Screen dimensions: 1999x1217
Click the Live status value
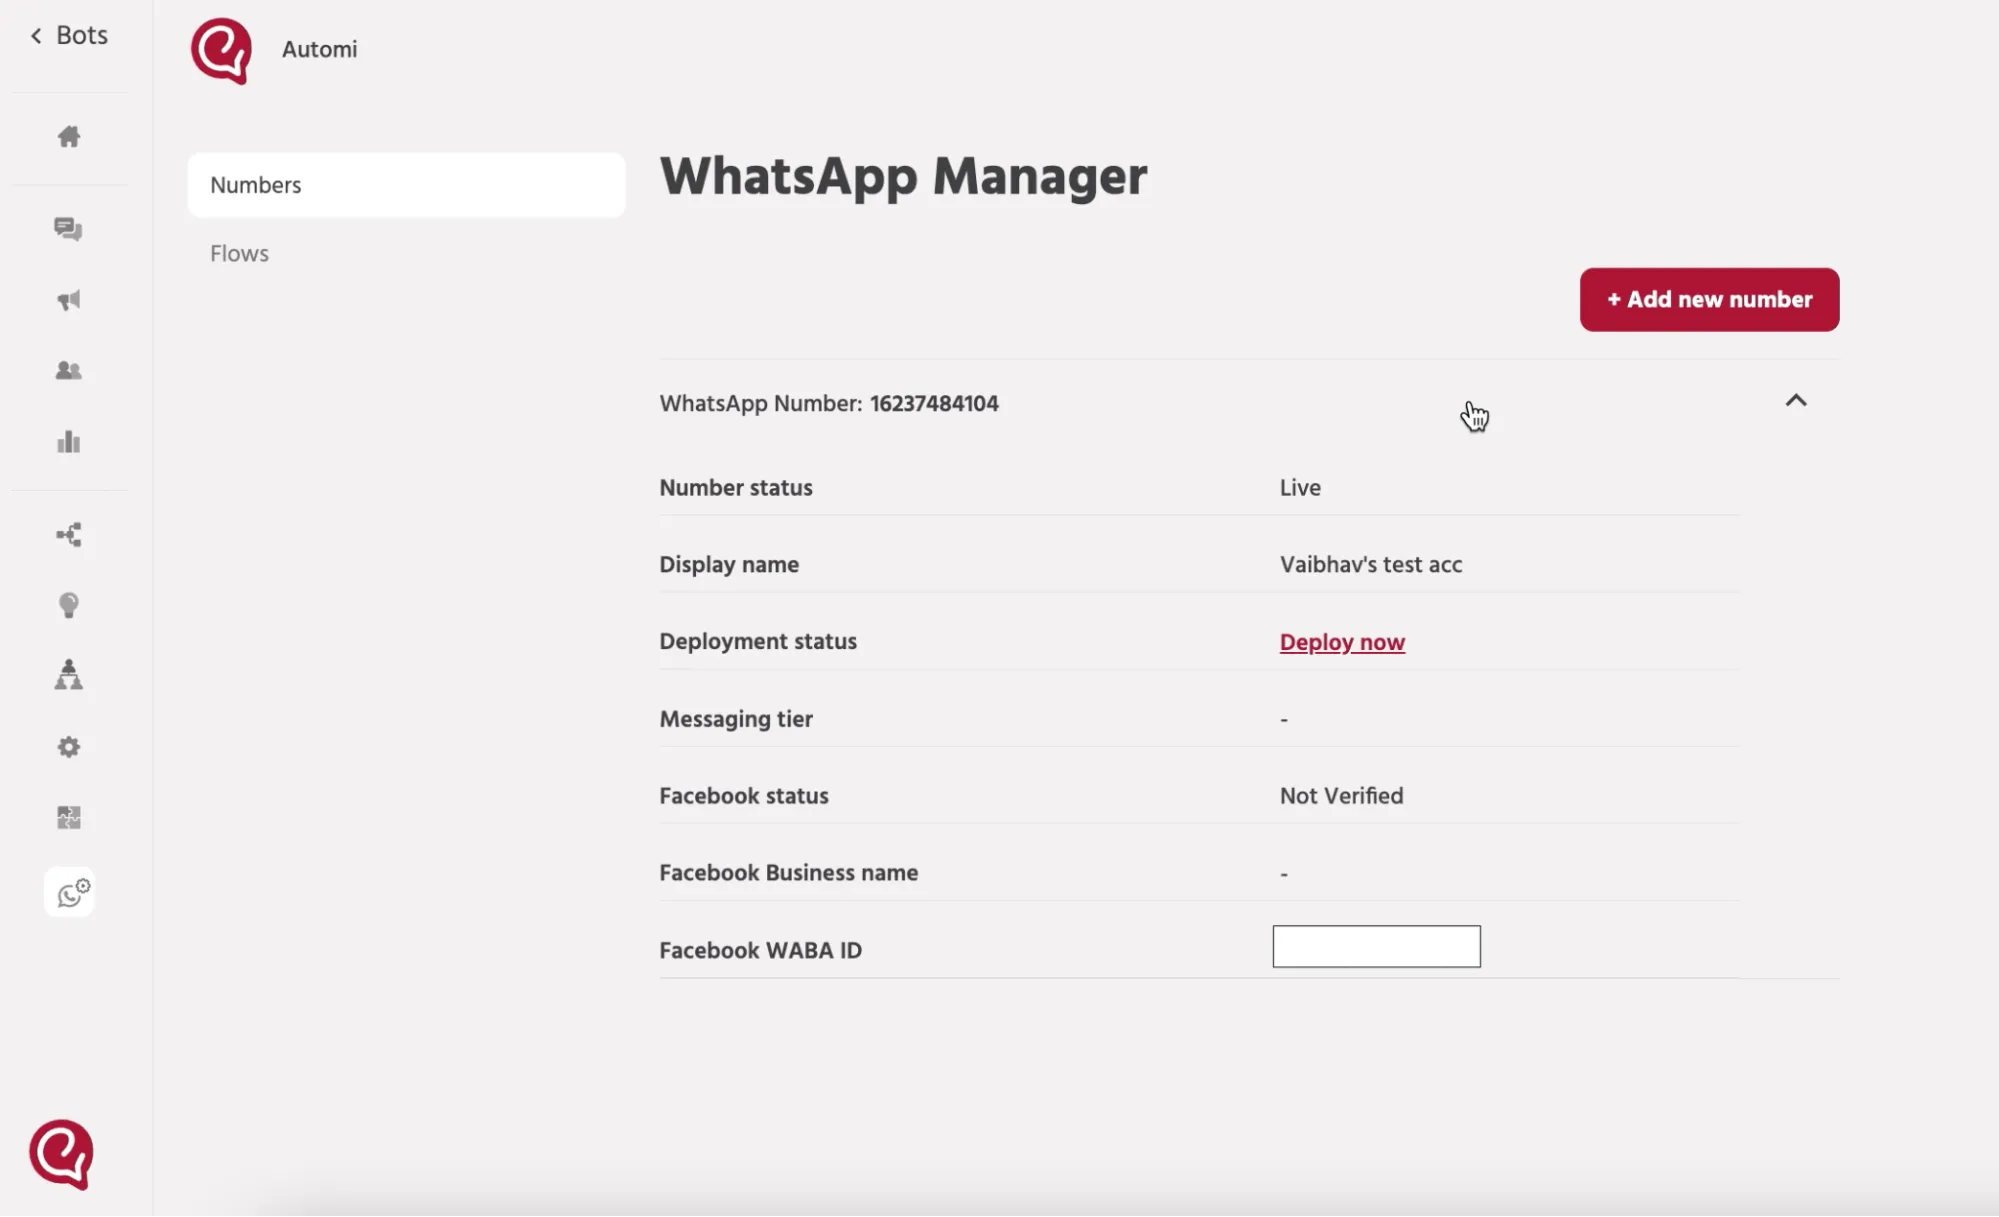coord(1300,488)
